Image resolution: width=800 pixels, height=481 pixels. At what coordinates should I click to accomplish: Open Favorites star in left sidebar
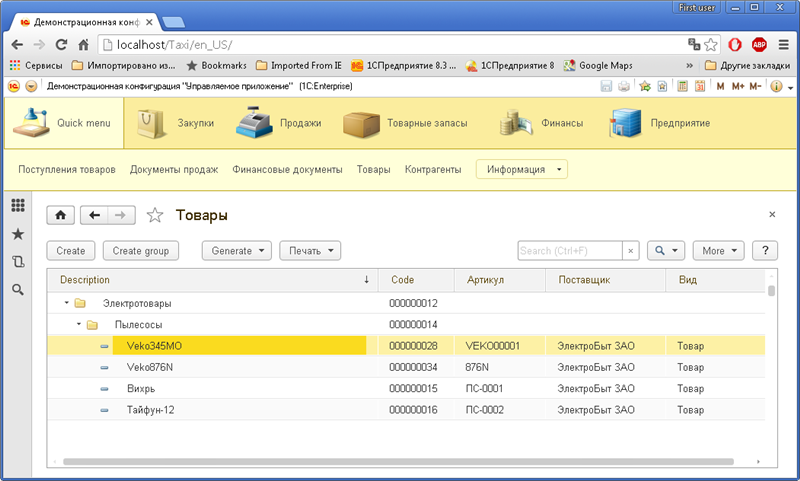(17, 233)
